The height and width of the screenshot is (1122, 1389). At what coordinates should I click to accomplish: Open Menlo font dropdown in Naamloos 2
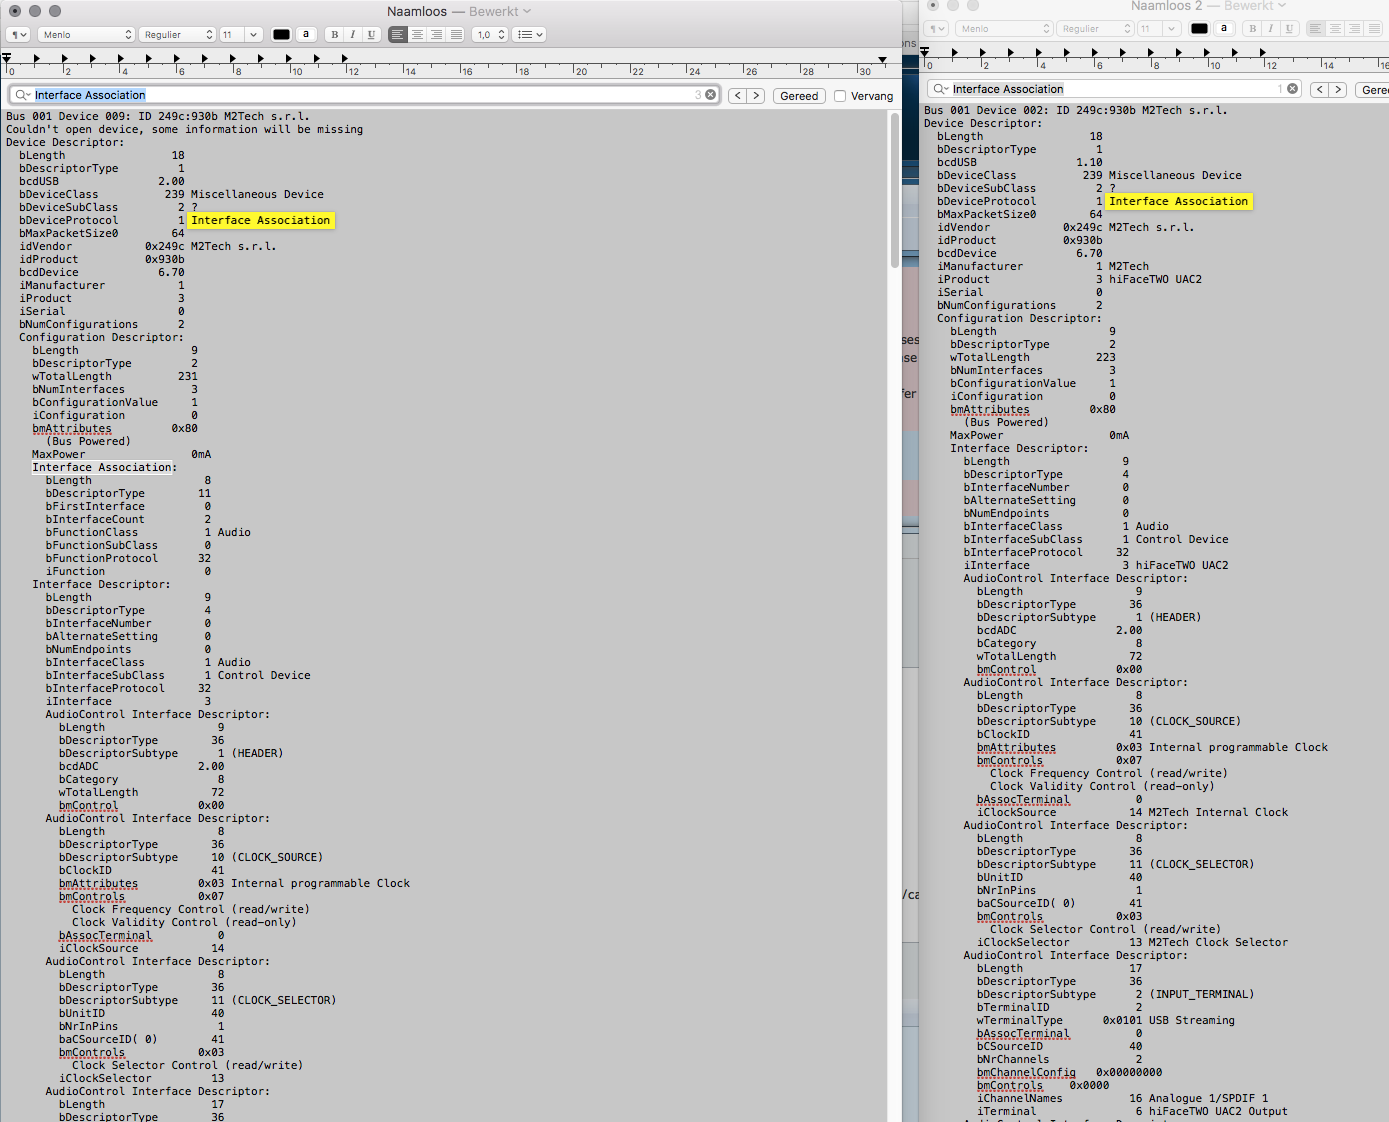click(1004, 29)
